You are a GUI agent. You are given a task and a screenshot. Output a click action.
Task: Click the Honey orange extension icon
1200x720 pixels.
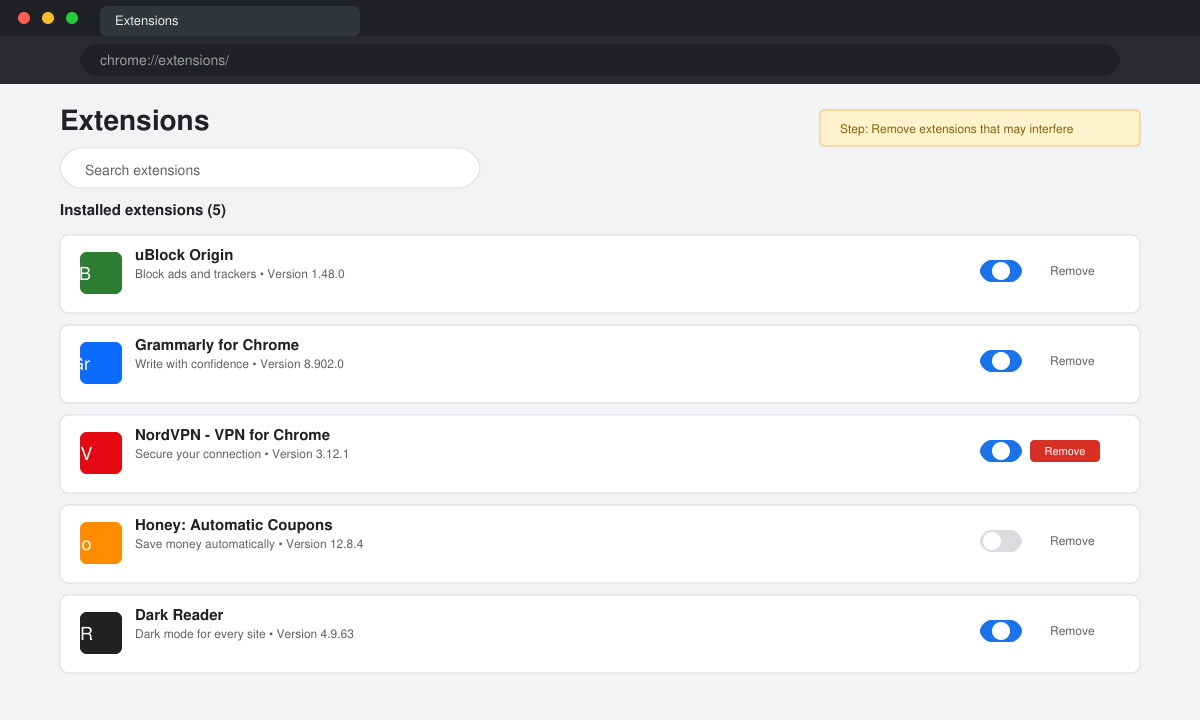pyautogui.click(x=101, y=543)
